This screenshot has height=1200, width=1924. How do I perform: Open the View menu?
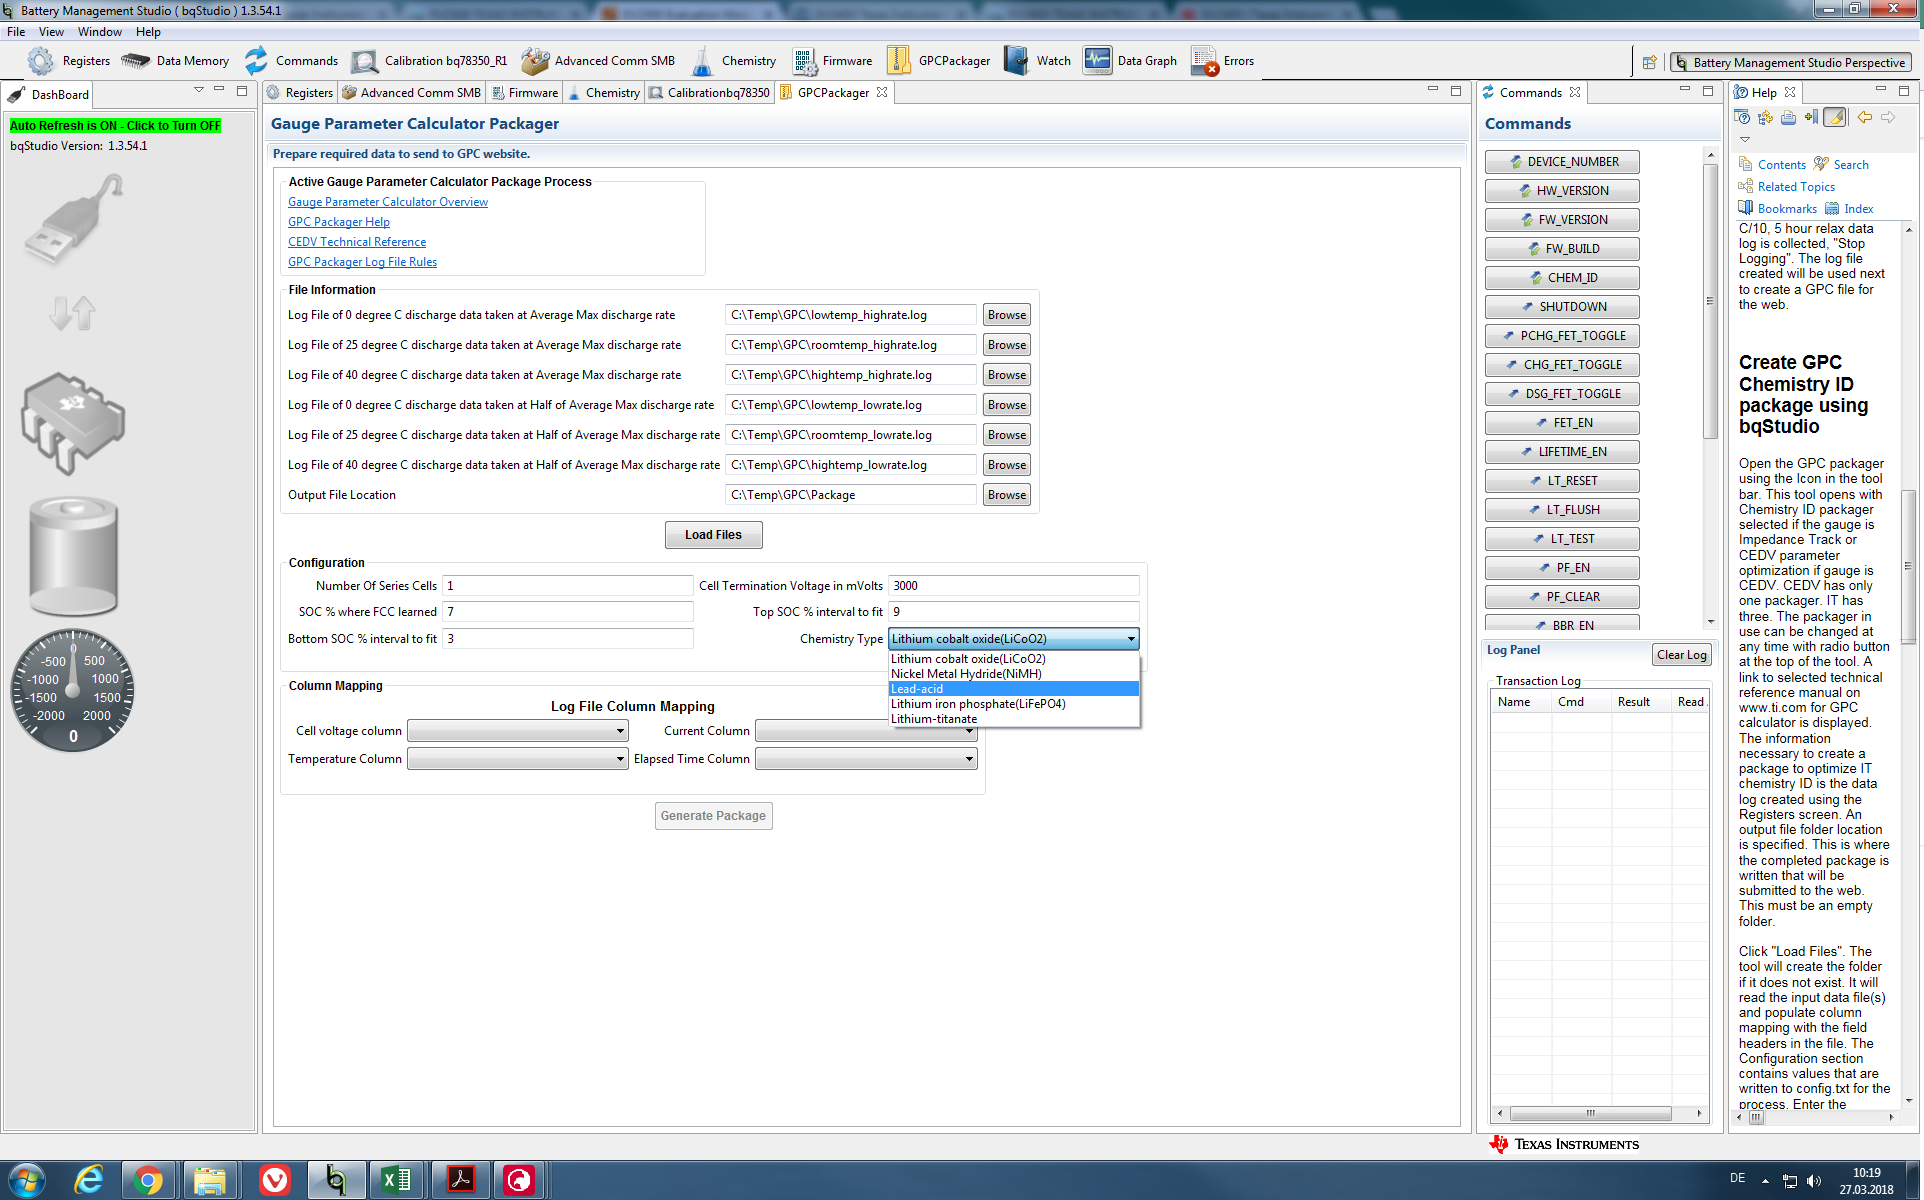pos(51,32)
